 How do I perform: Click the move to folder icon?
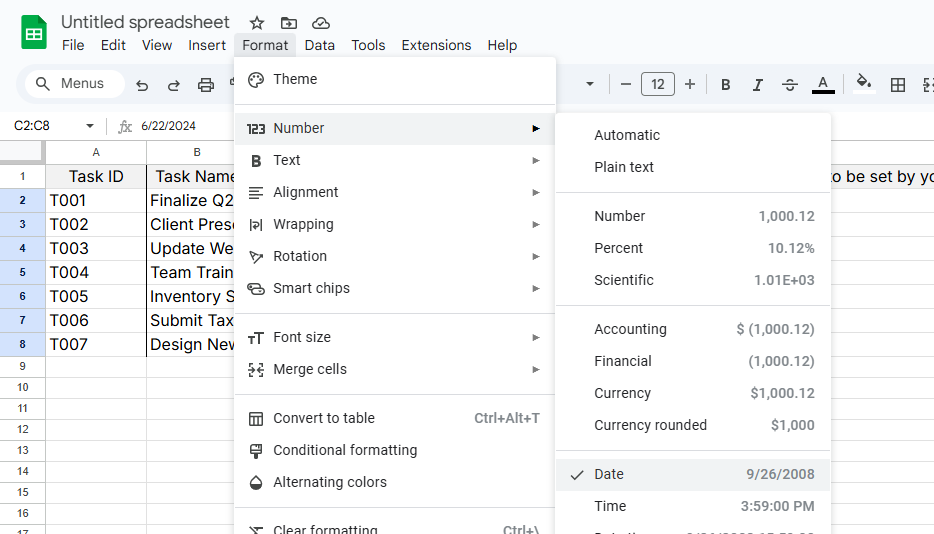tap(289, 23)
